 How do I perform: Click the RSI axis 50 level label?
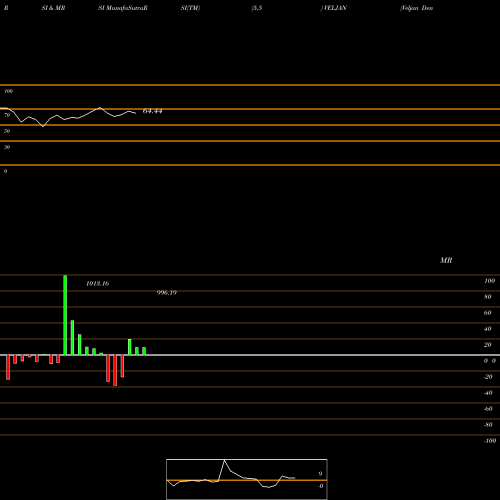point(7,131)
